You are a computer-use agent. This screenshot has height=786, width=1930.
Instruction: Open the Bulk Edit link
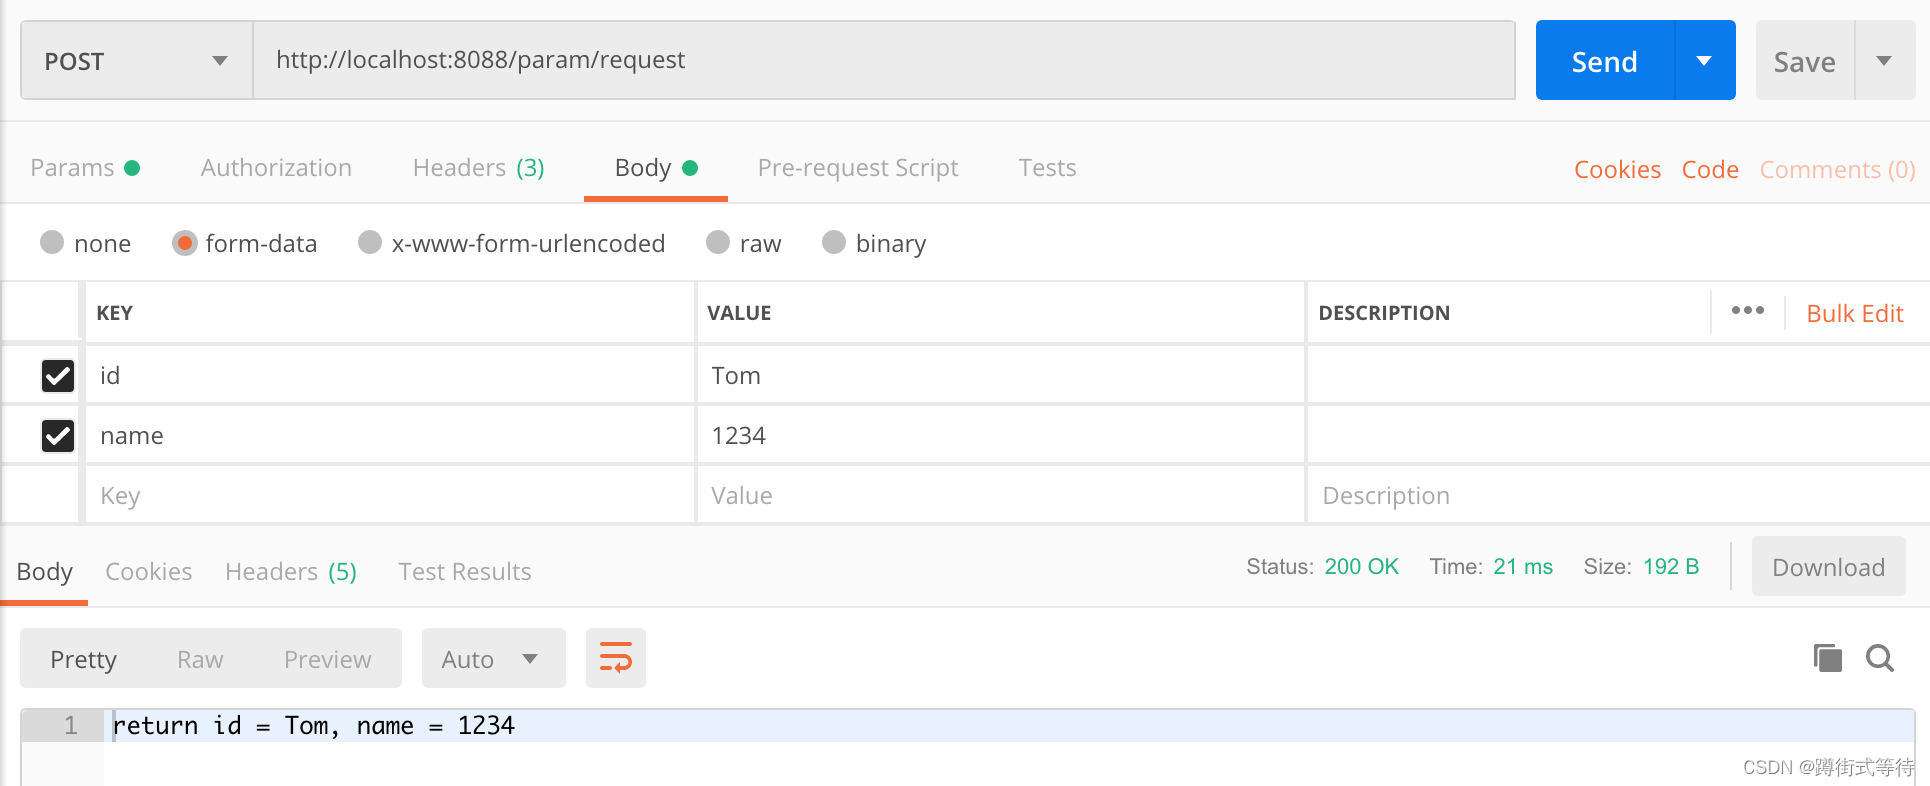(x=1855, y=313)
